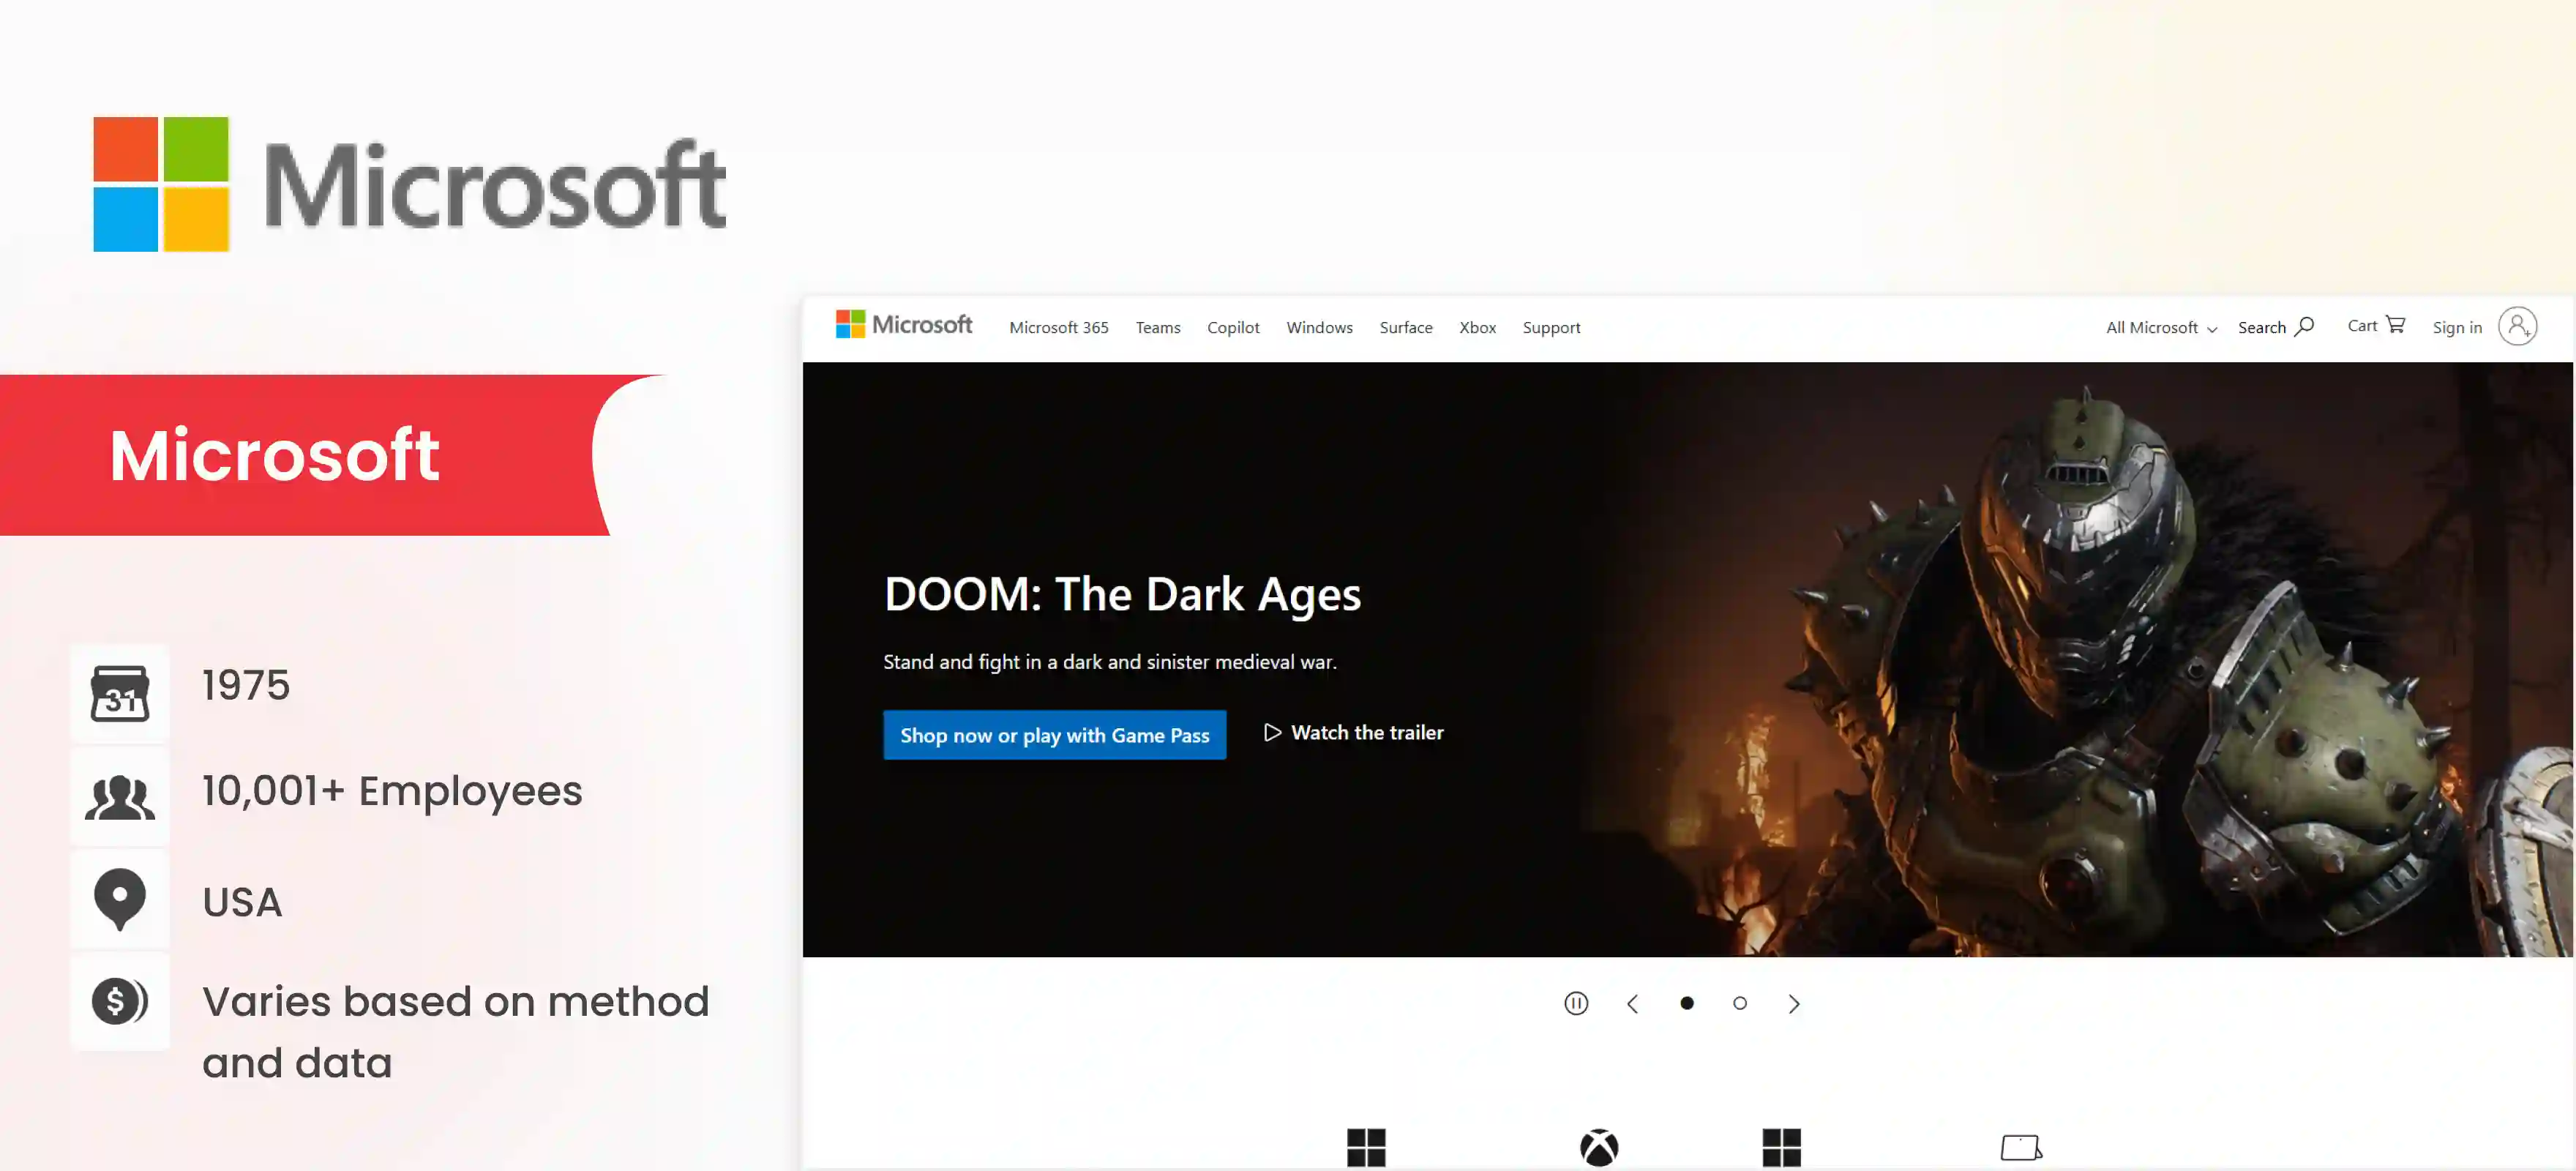Image resolution: width=2576 pixels, height=1171 pixels.
Task: Advance to next slide with right chevron
Action: (x=1793, y=1003)
